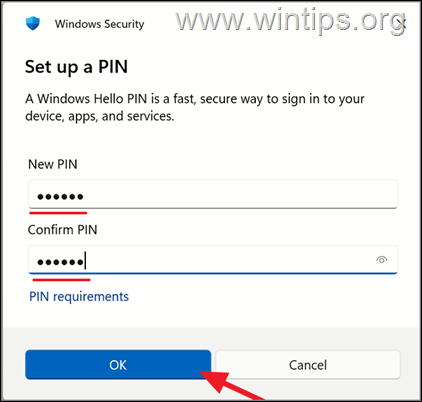Screen dimensions: 422x402
Task: Click the red underline beneath New PIN box
Action: click(x=58, y=213)
